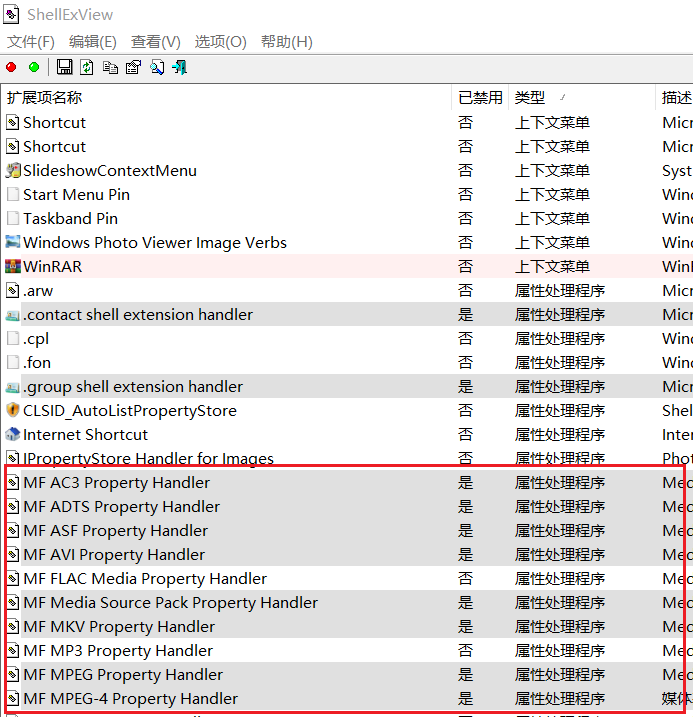This screenshot has height=717, width=693.
Task: Click the green enable selected items icon
Action: (34, 67)
